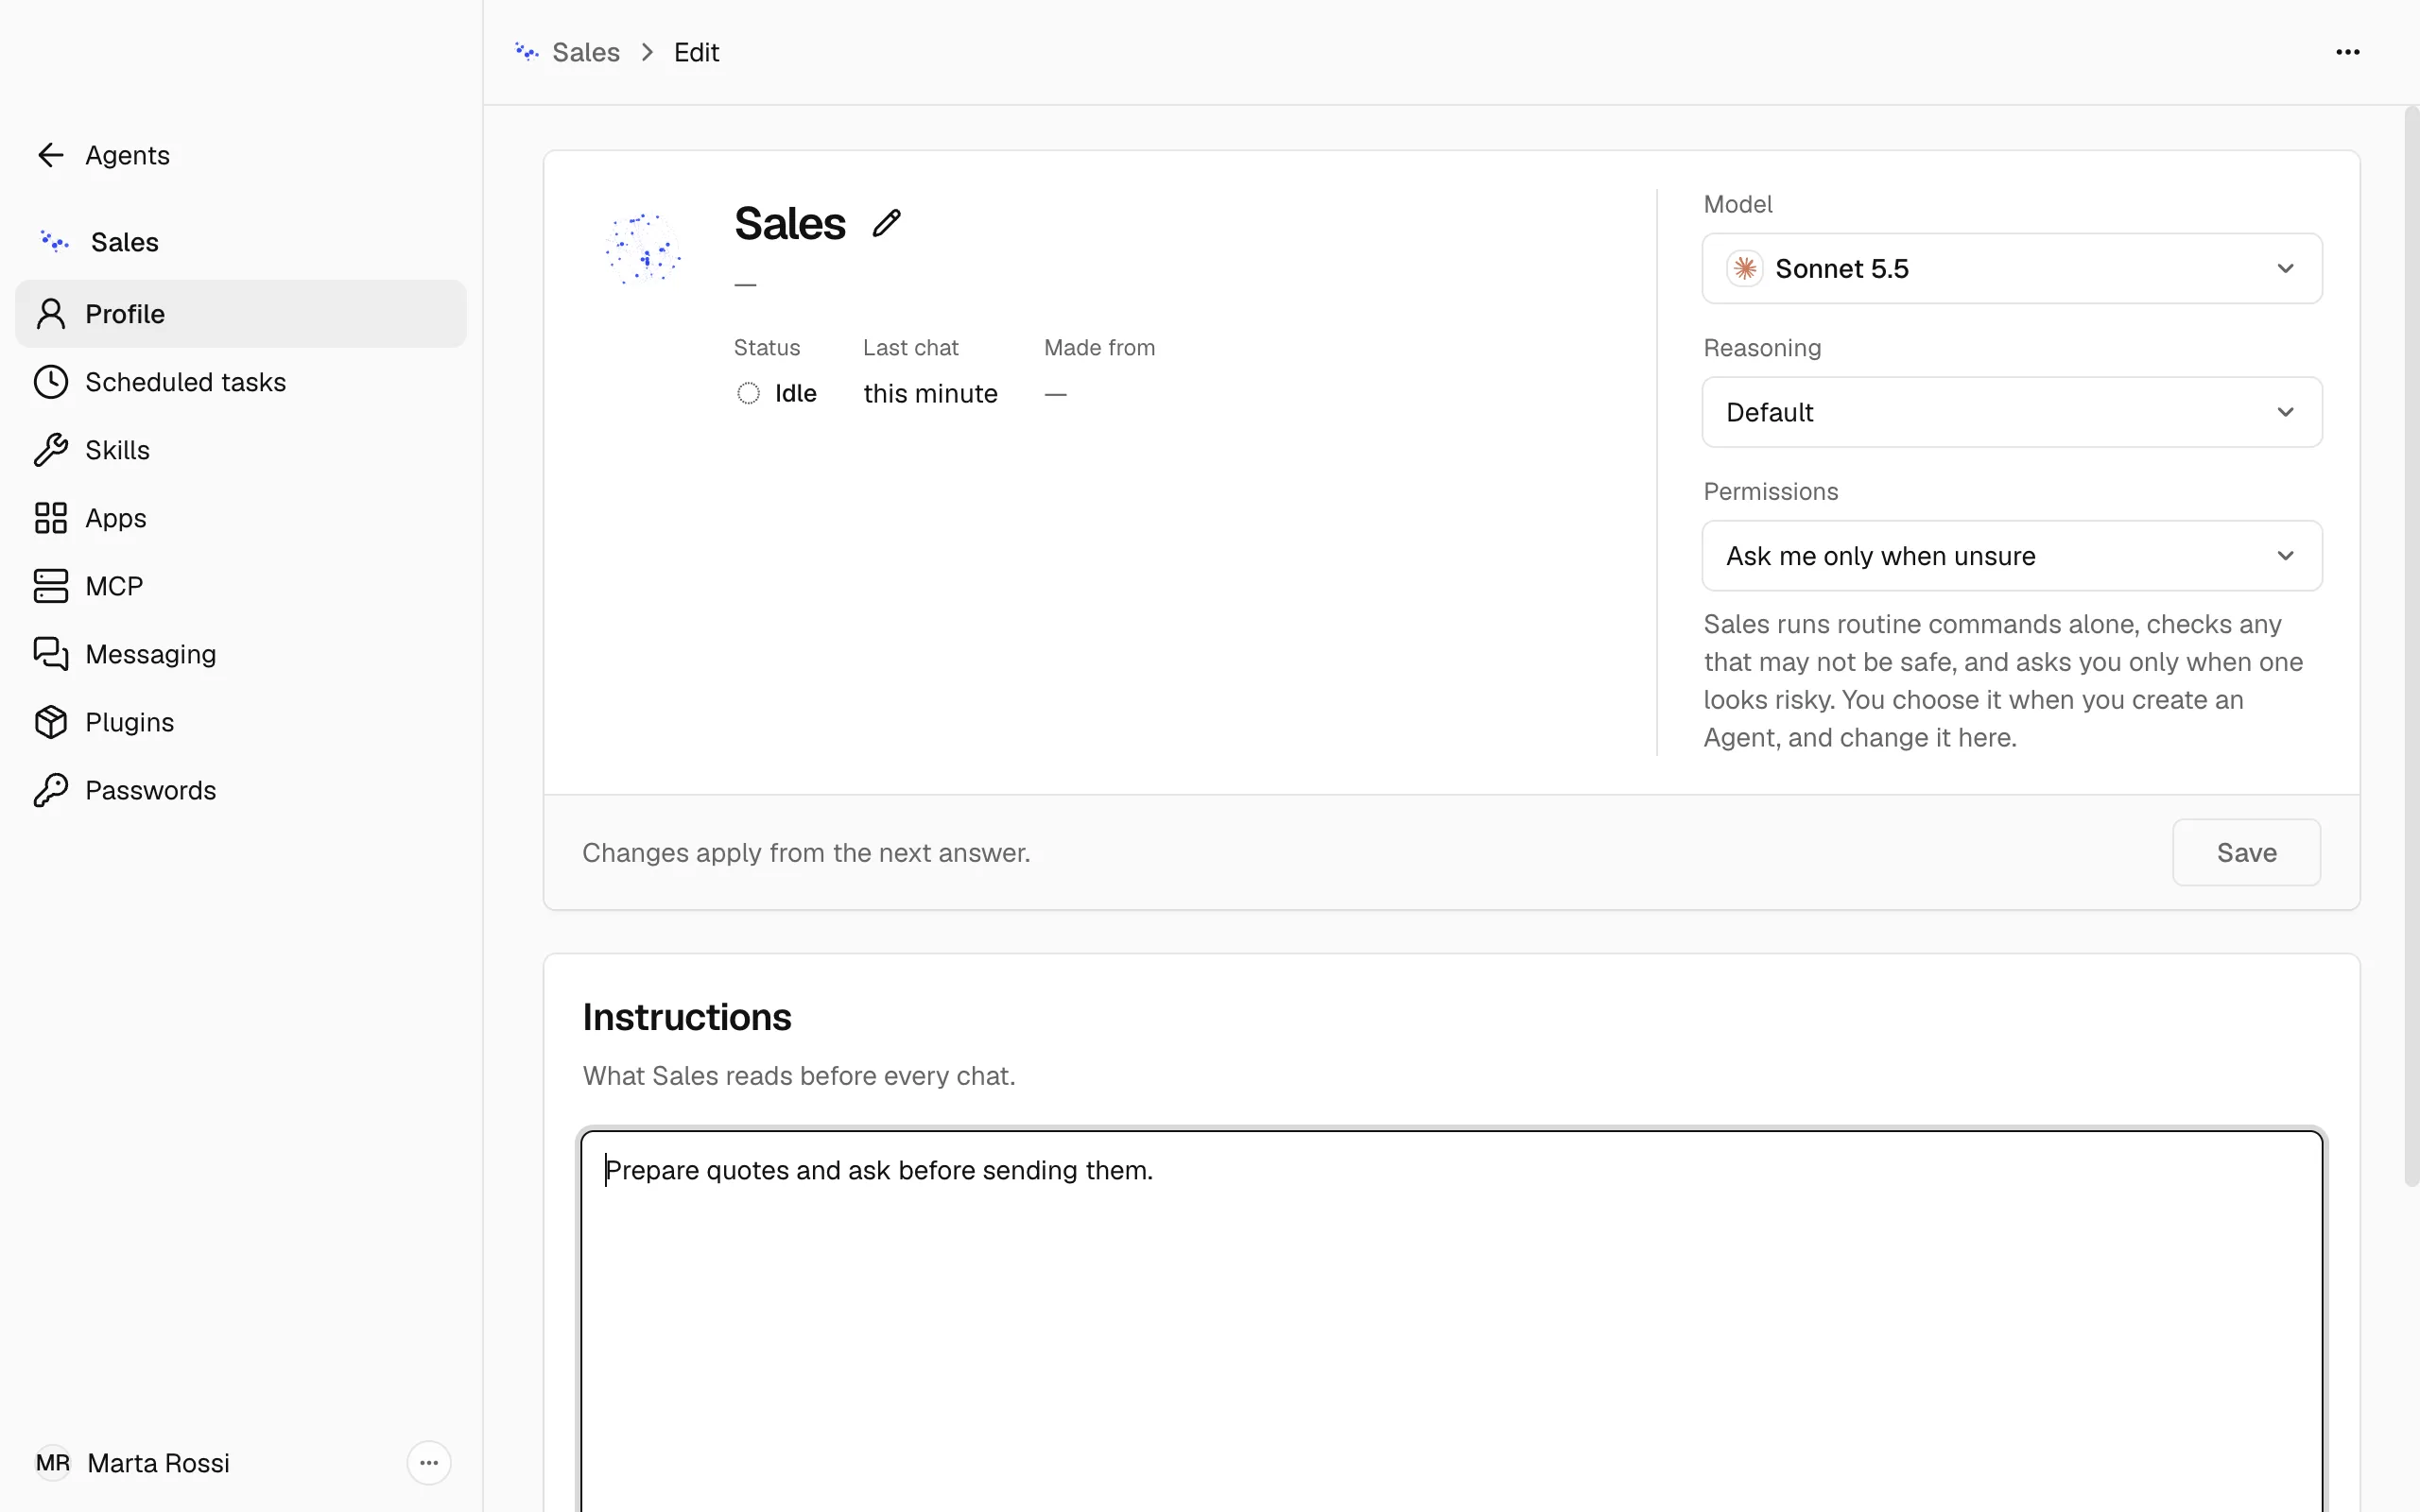
Task: Click the Idle status text
Action: 796,393
